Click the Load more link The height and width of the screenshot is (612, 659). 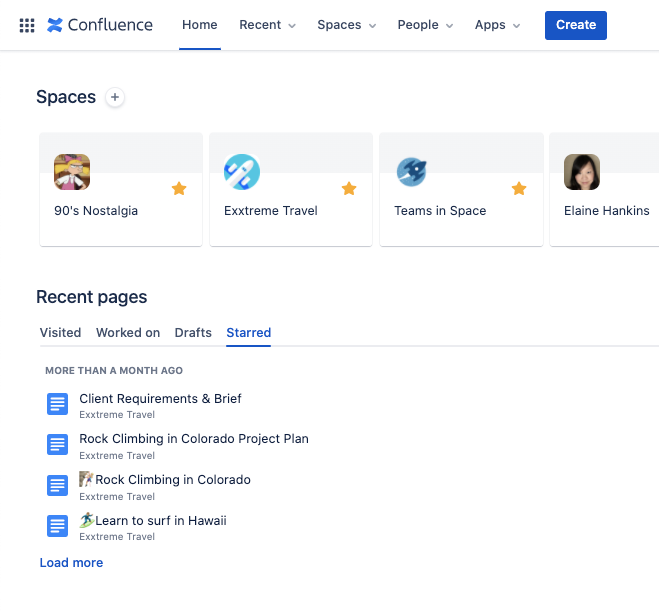pyautogui.click(x=71, y=562)
